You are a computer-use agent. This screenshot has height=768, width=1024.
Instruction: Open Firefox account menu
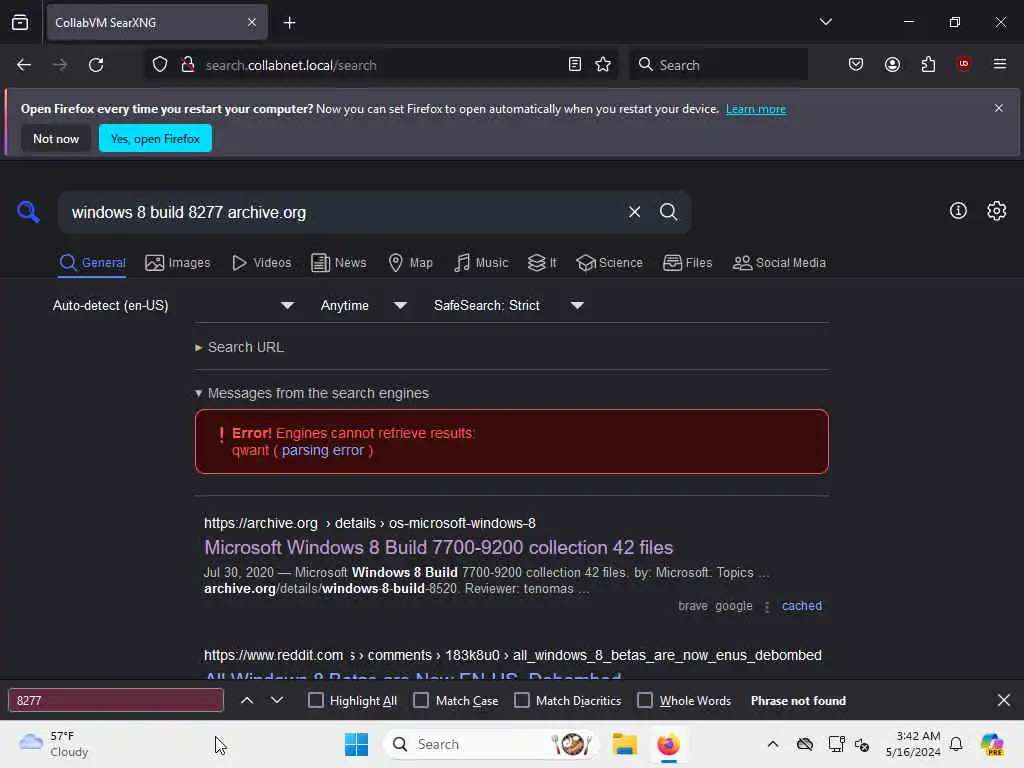892,65
